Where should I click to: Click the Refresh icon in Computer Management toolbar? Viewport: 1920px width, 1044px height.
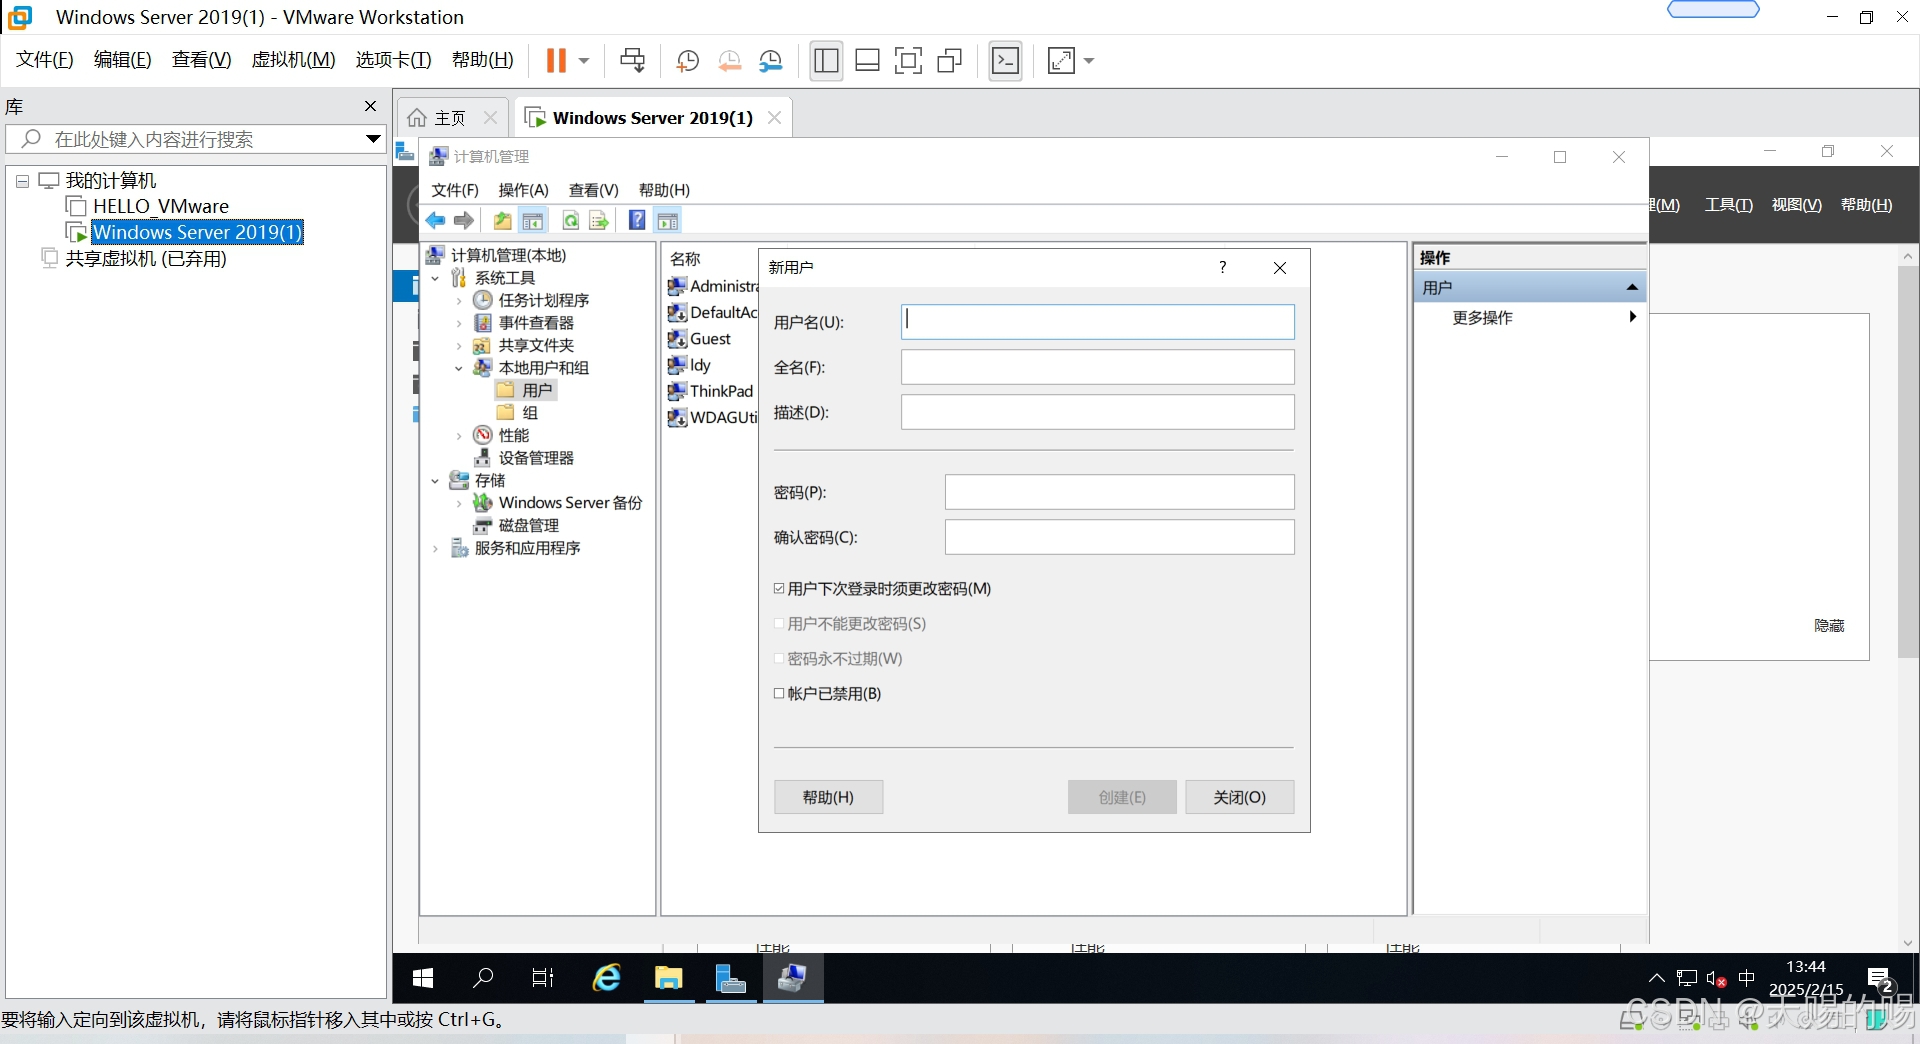[571, 221]
